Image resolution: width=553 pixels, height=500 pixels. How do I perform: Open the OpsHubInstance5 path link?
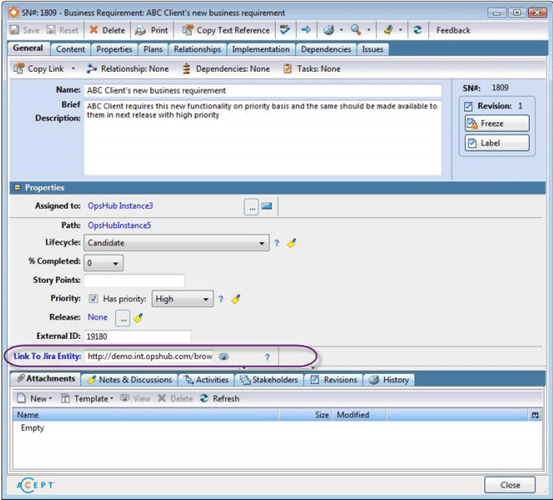click(x=119, y=225)
